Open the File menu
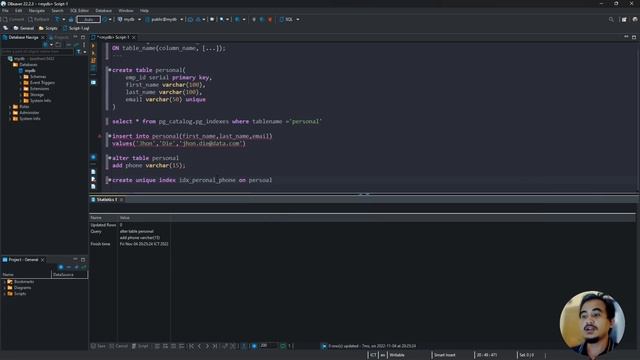 (x=5, y=11)
